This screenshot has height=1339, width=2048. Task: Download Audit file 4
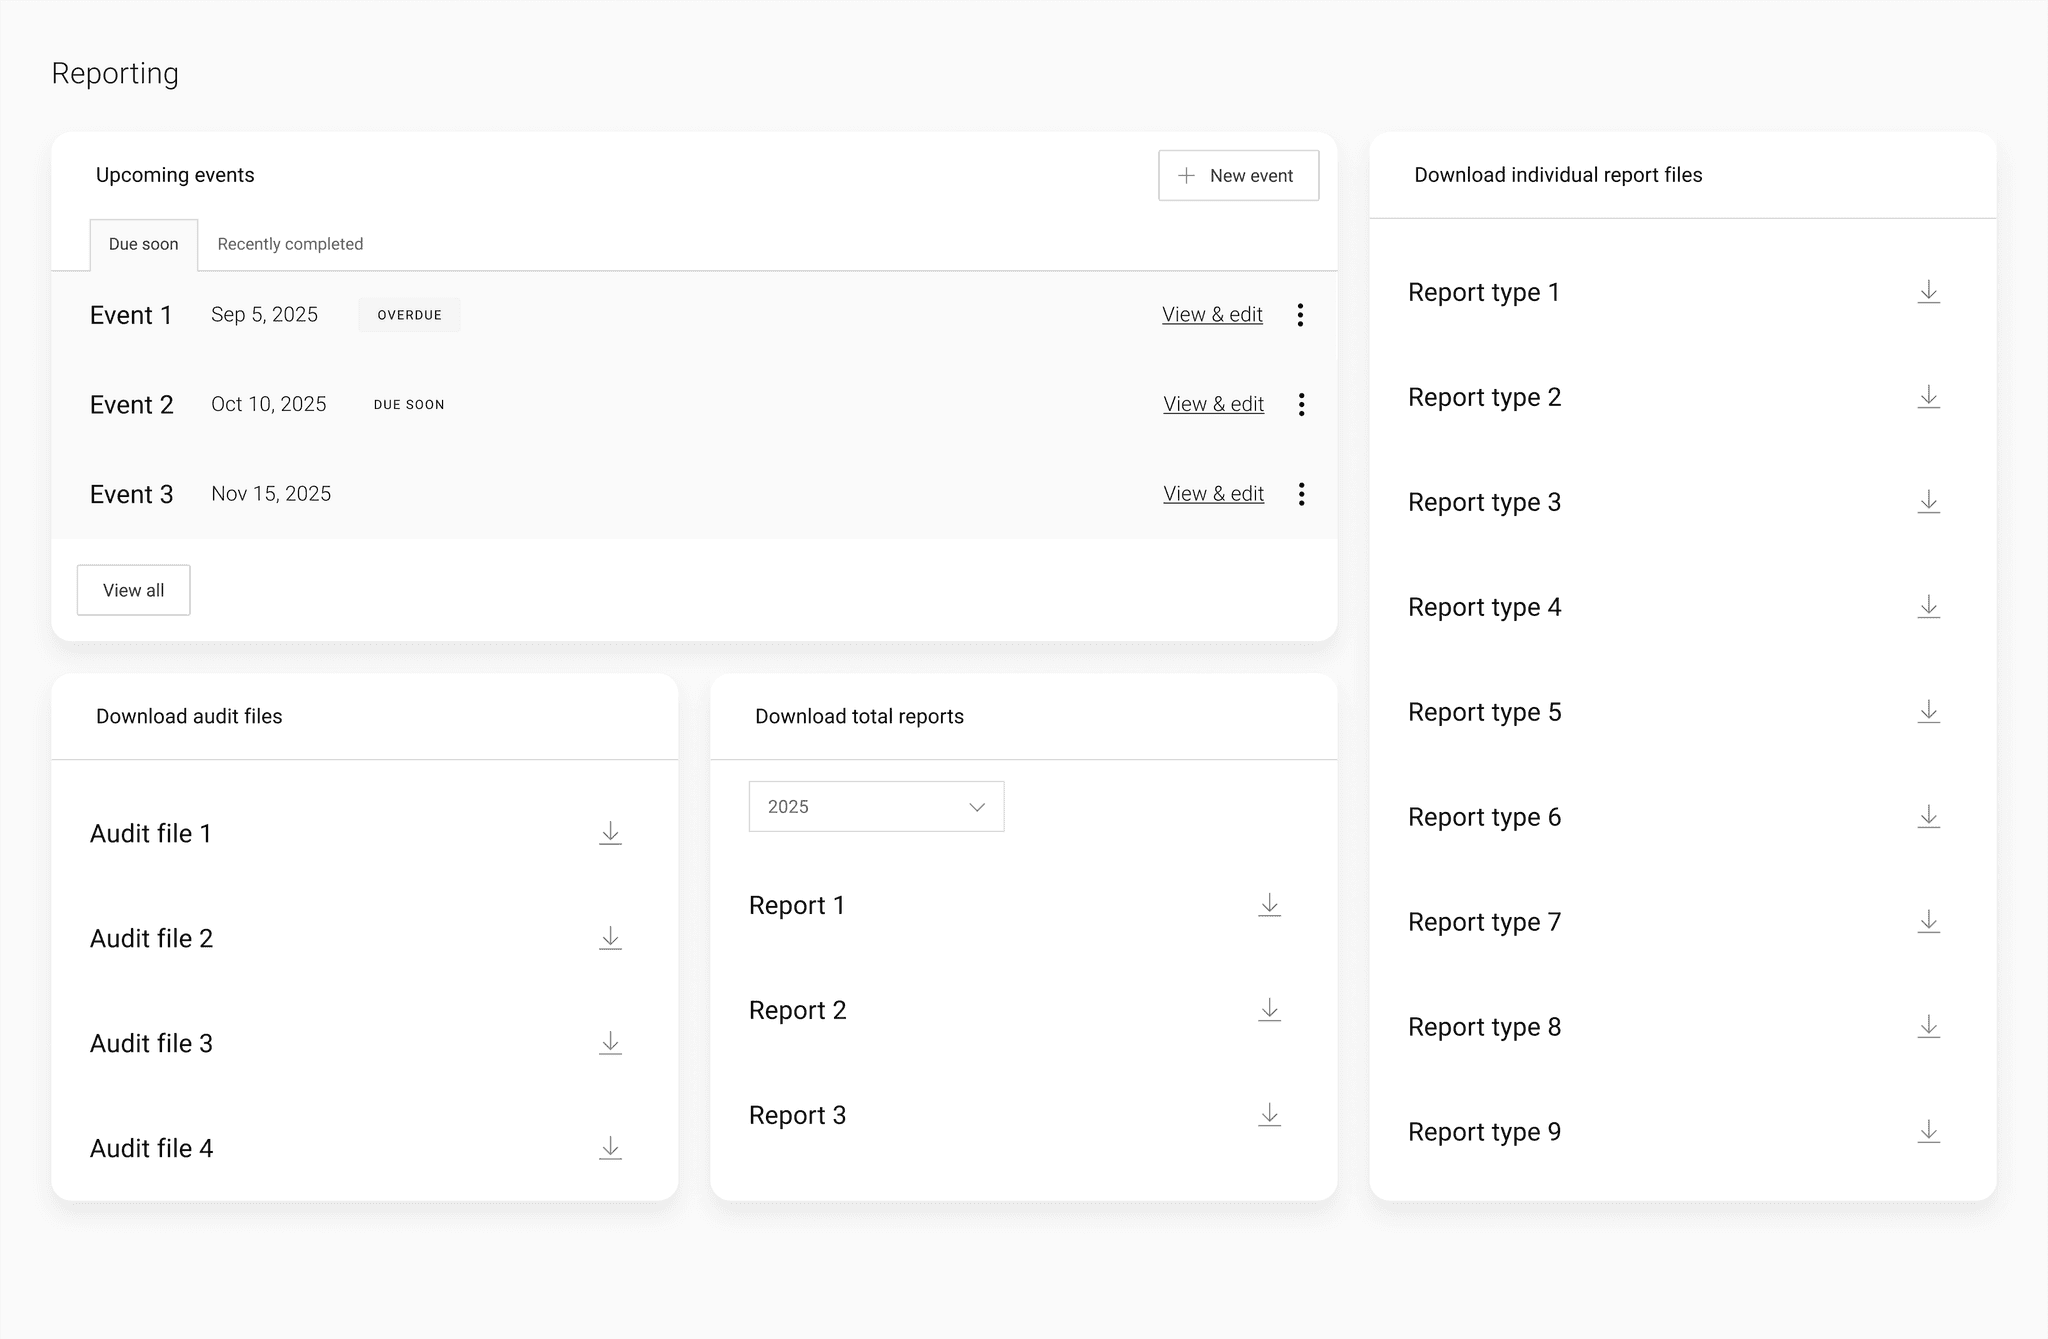tap(610, 1148)
